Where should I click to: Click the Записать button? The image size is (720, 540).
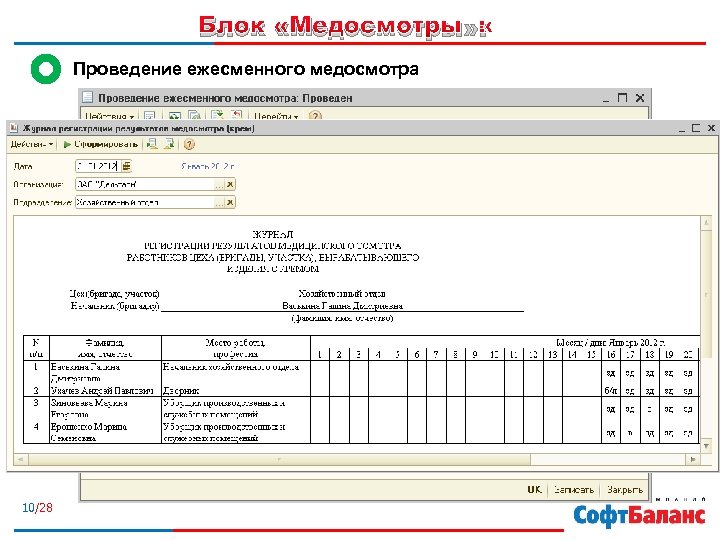click(x=574, y=489)
